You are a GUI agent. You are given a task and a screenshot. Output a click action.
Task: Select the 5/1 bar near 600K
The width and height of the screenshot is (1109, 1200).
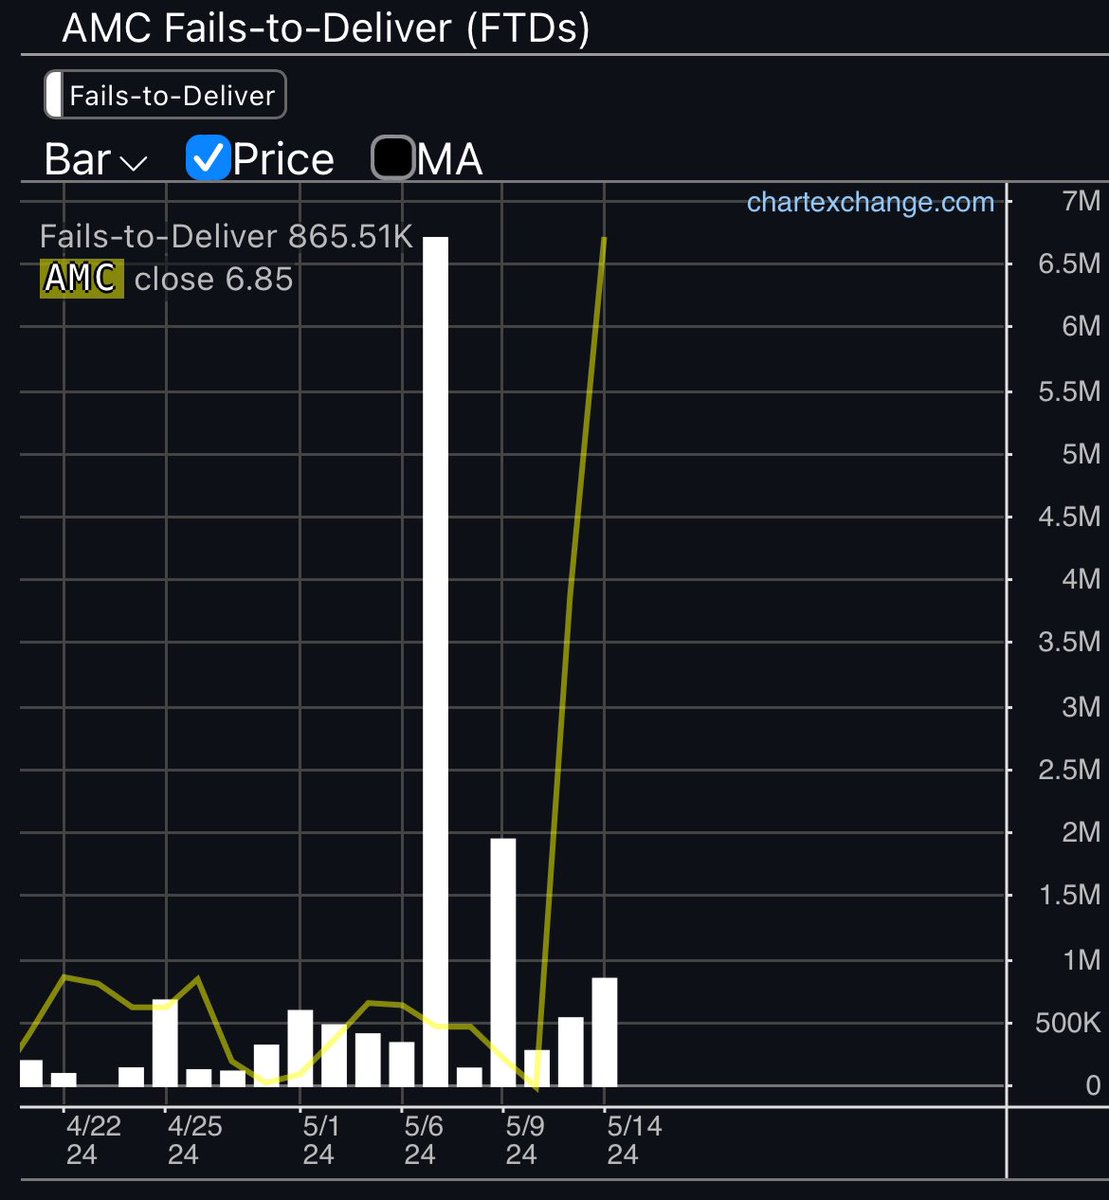[x=300, y=1048]
